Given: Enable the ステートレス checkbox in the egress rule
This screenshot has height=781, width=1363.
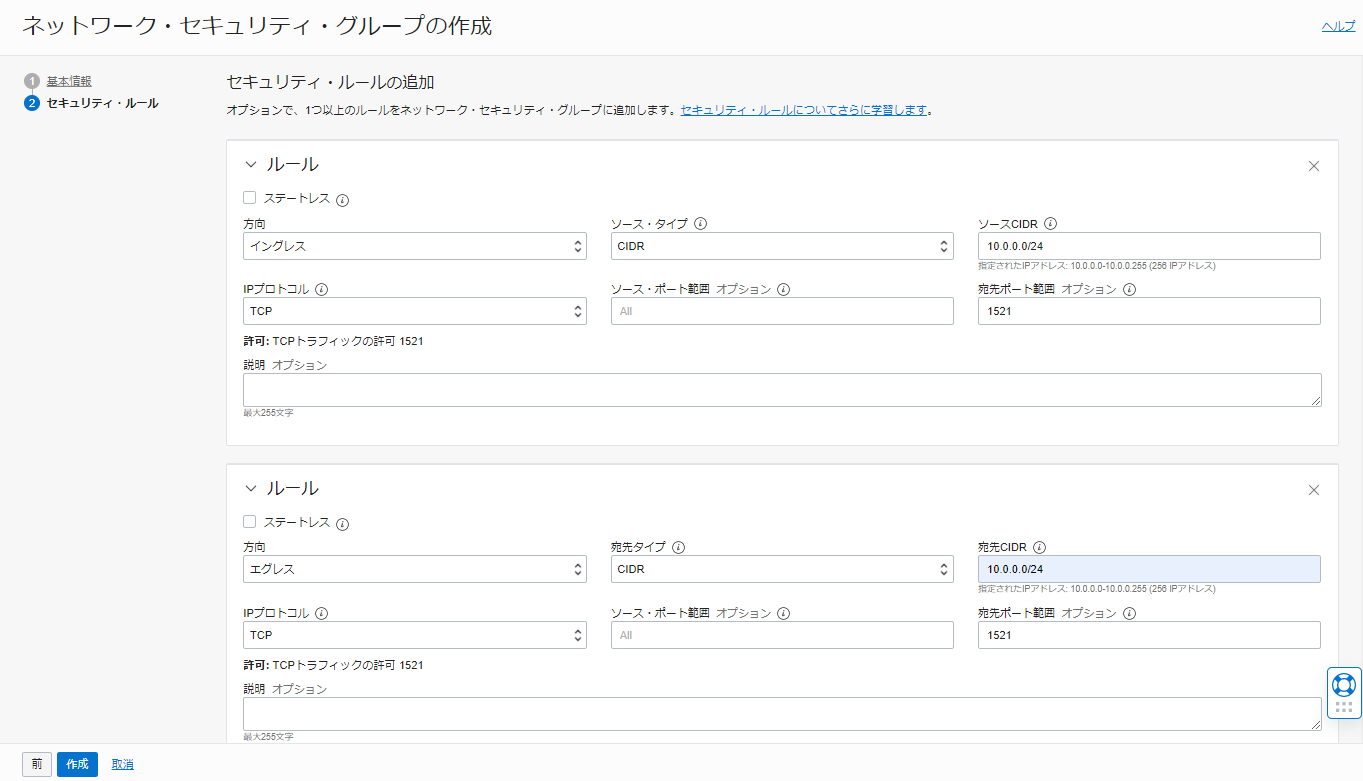Looking at the screenshot, I should (249, 522).
